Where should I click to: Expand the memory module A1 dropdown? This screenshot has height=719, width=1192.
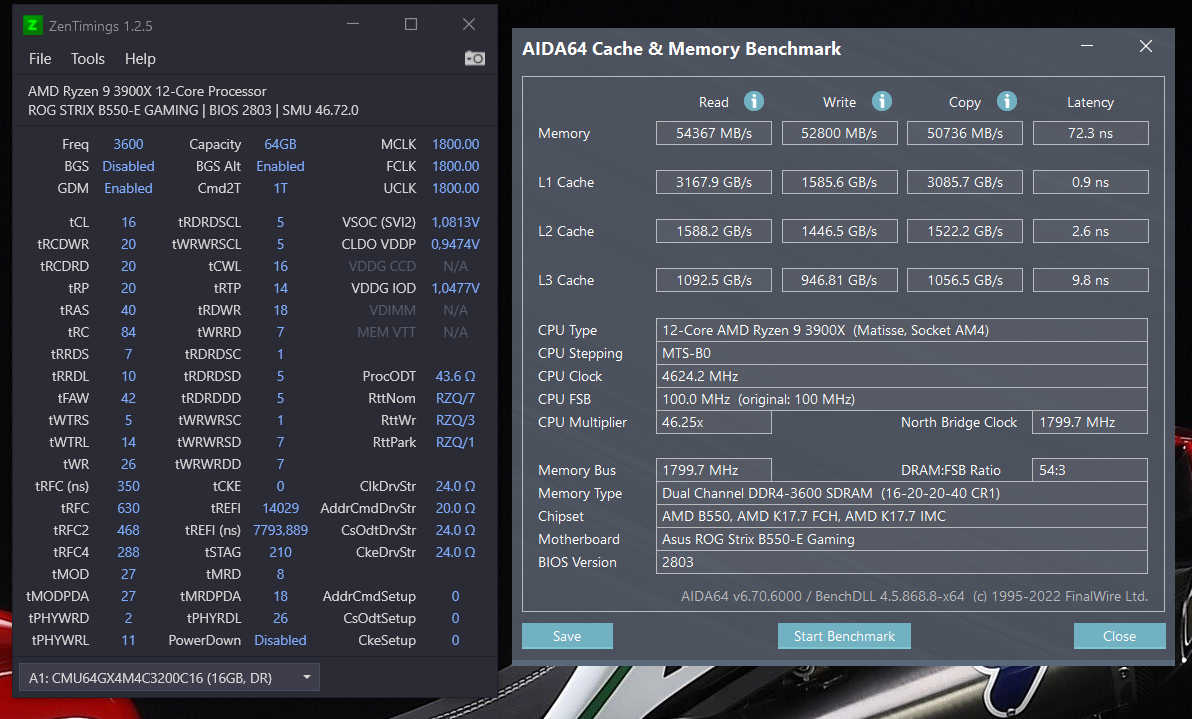(x=169, y=677)
